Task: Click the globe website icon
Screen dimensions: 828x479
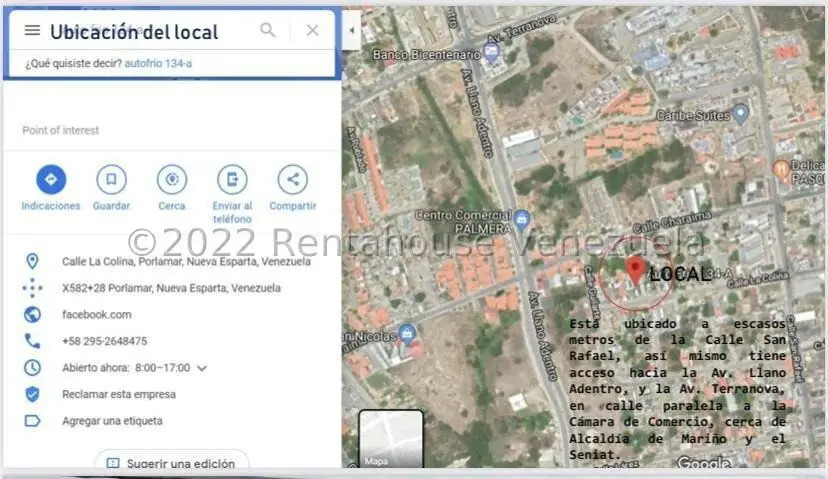Action: (32, 314)
